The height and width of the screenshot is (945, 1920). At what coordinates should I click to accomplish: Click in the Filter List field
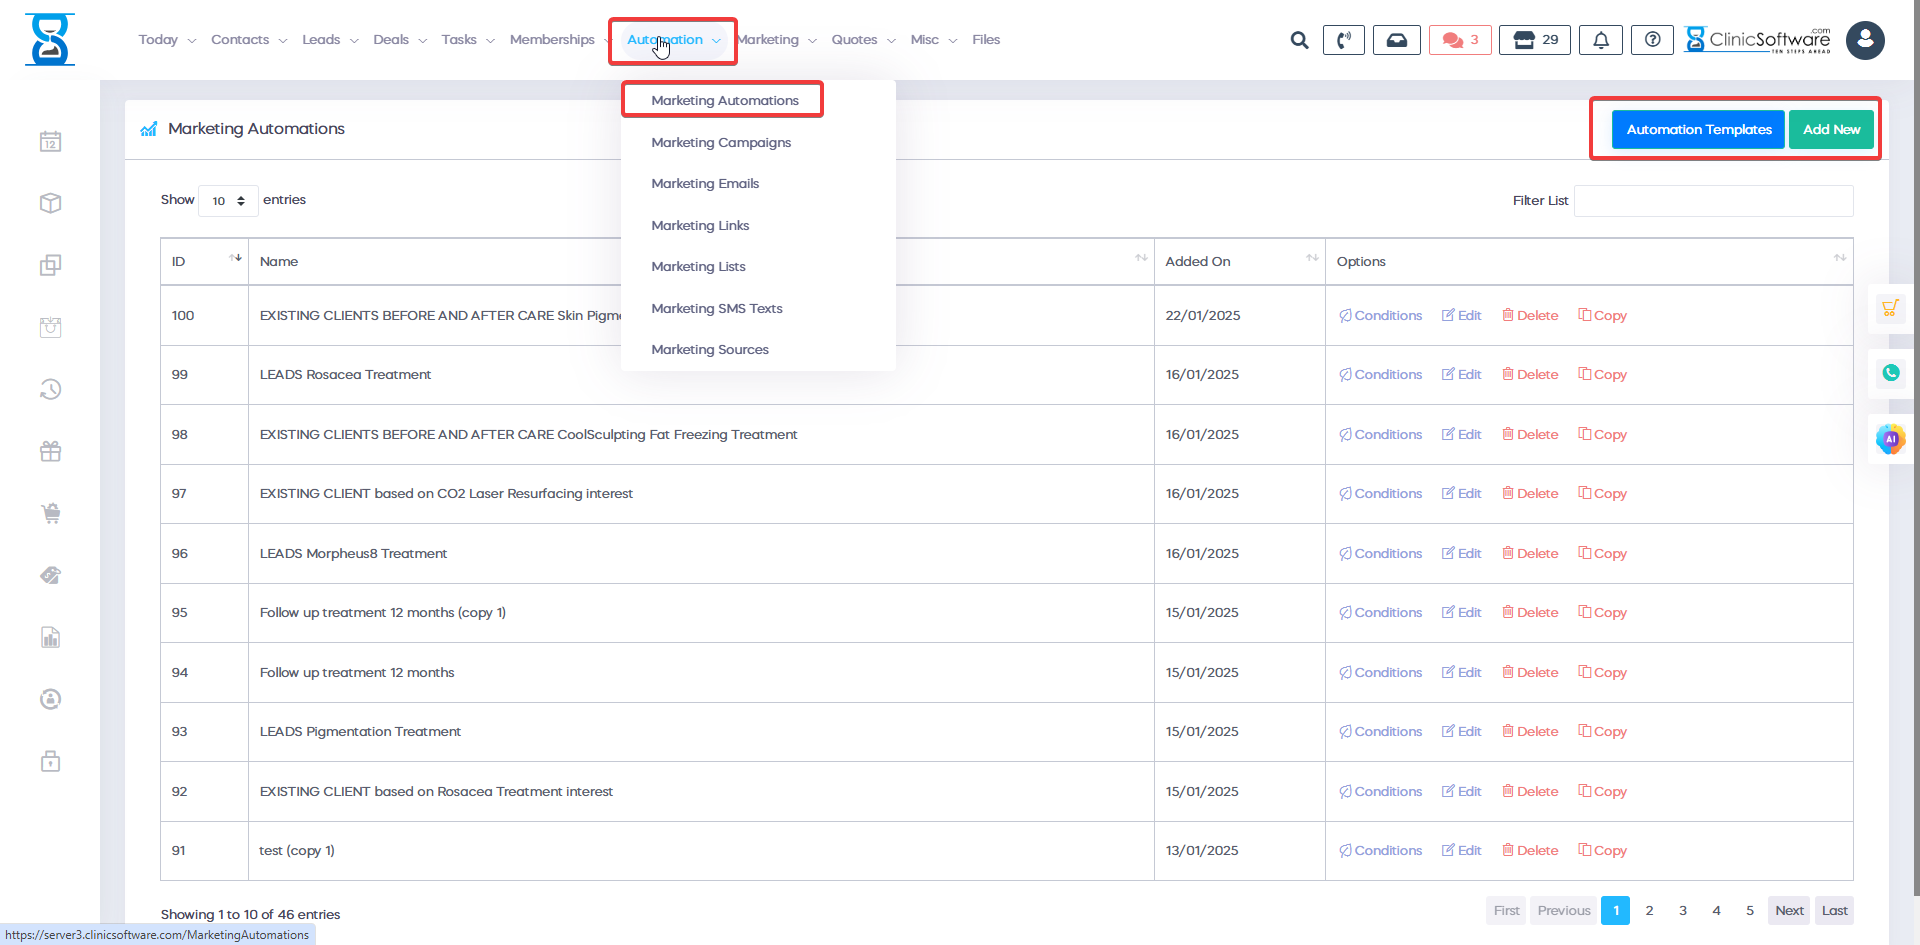[x=1713, y=201]
